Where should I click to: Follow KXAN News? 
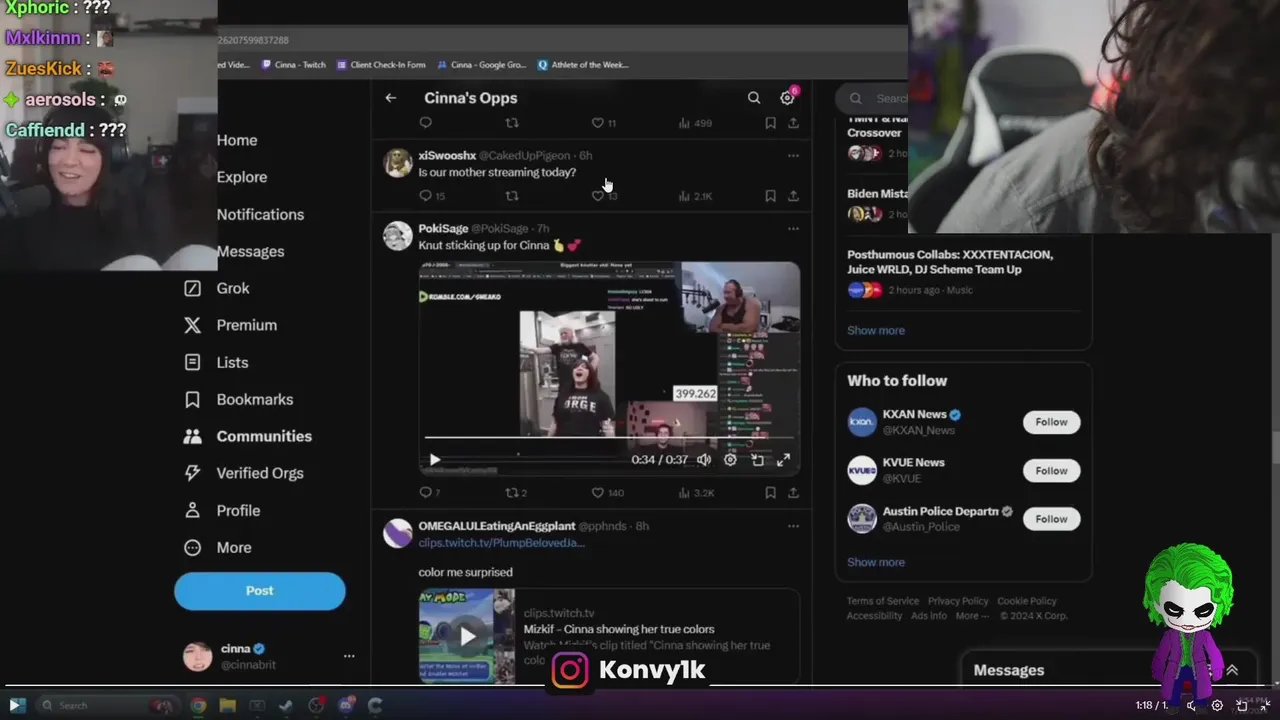pyautogui.click(x=1051, y=422)
